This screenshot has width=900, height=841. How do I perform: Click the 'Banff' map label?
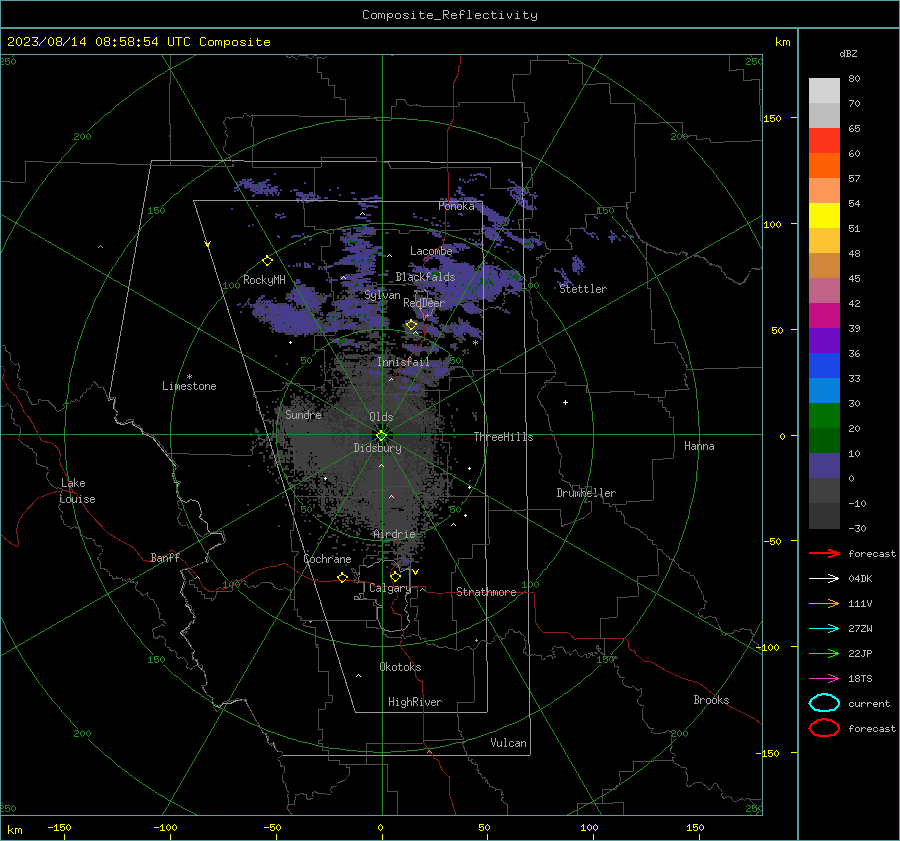[x=165, y=558]
